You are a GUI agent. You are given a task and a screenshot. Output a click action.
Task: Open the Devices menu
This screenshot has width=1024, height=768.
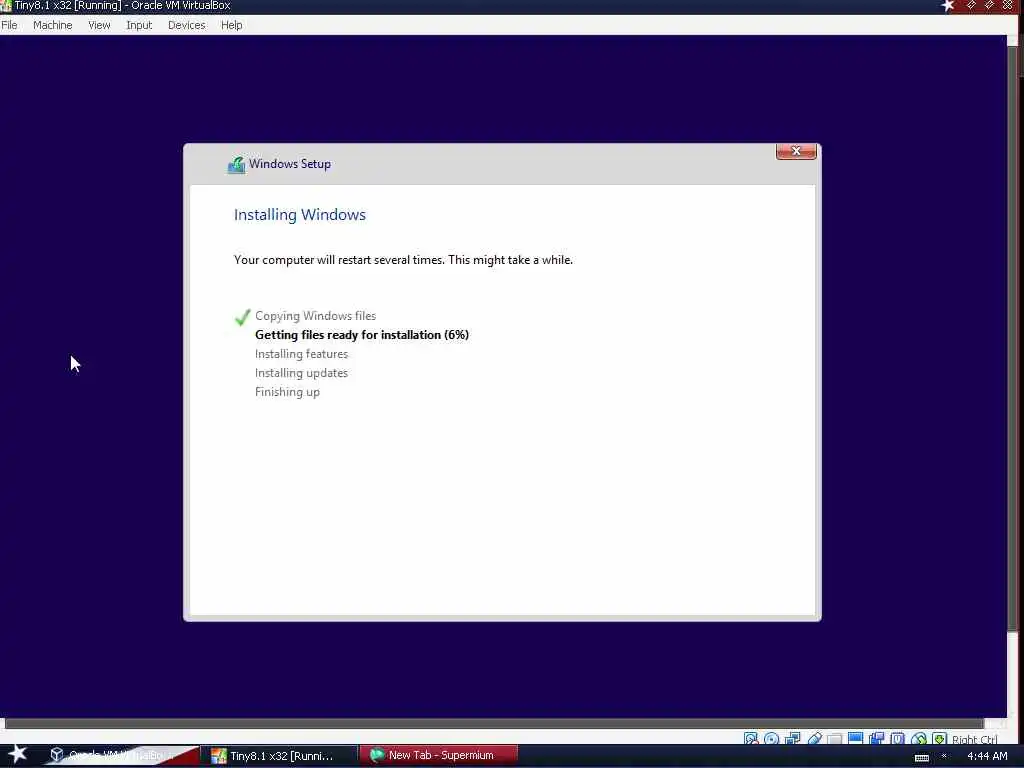pyautogui.click(x=186, y=25)
